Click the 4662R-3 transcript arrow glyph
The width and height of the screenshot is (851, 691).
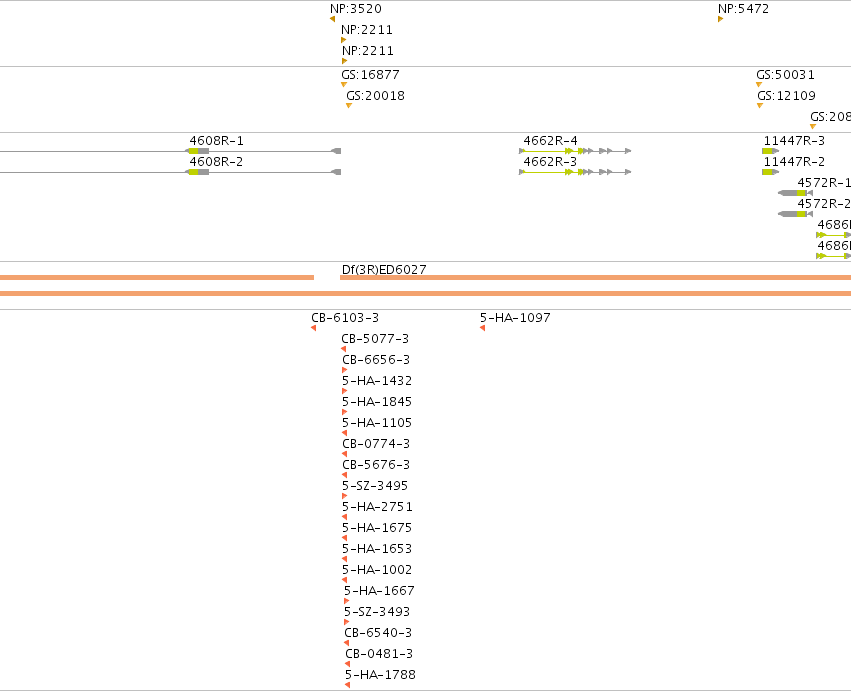click(575, 172)
